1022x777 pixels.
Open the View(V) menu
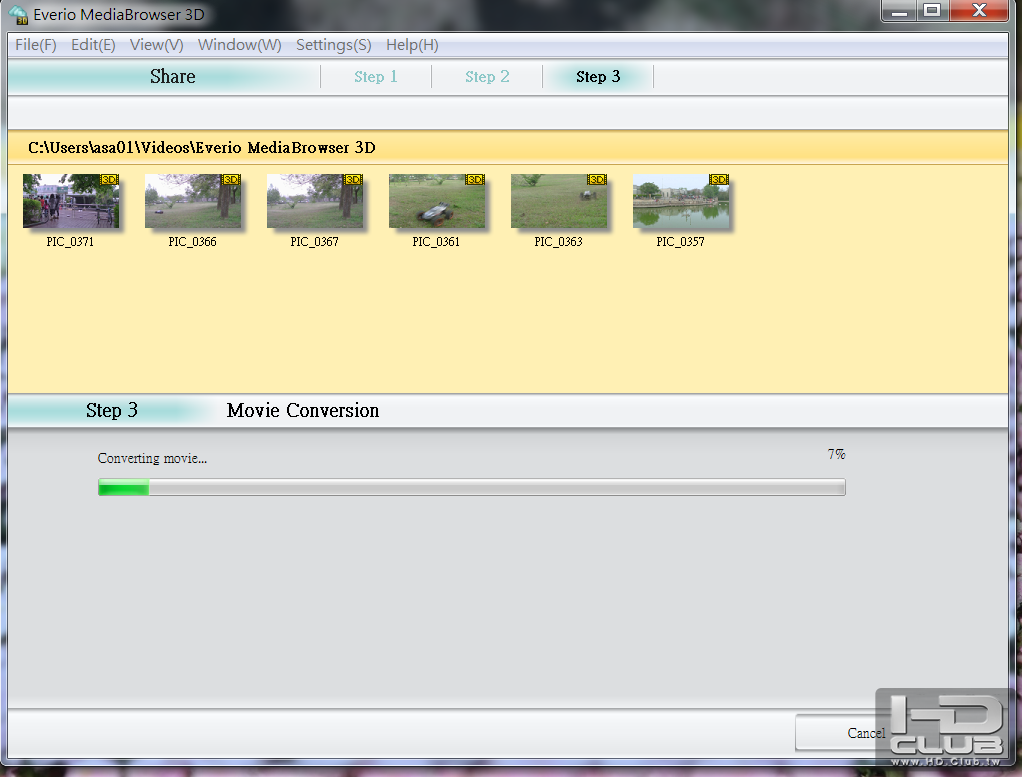156,45
